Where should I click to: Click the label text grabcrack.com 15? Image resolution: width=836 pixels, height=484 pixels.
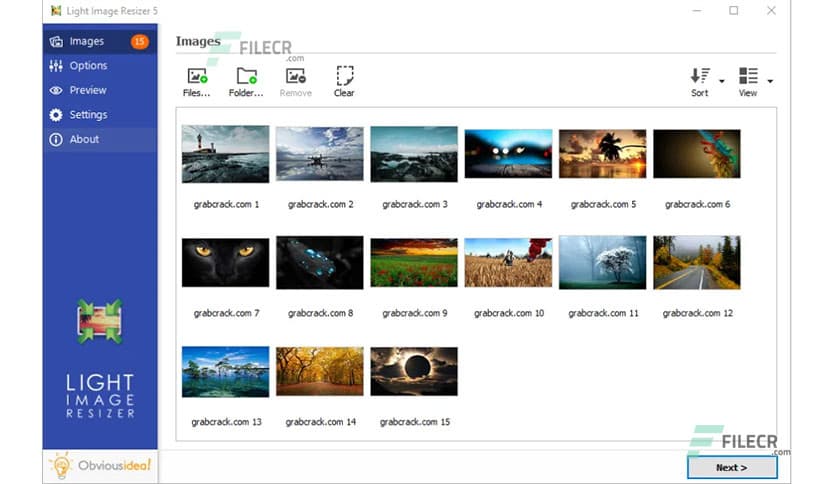click(415, 422)
